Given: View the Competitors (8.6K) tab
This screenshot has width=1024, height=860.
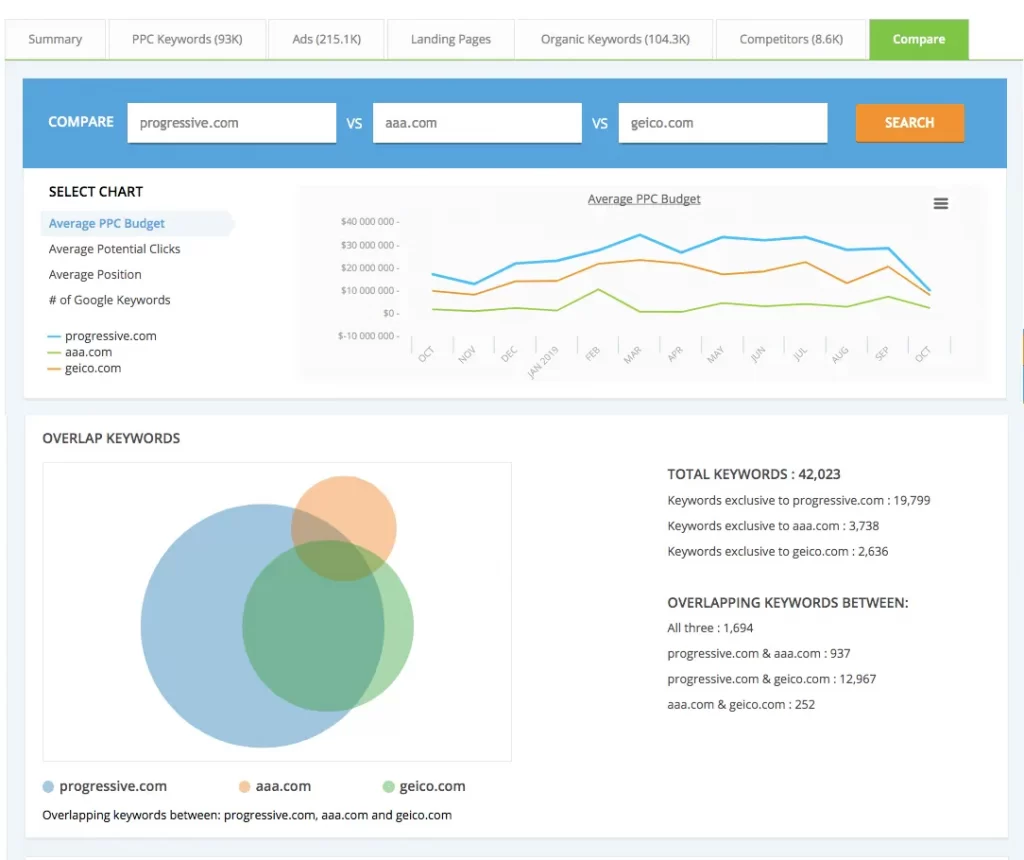Looking at the screenshot, I should 791,39.
